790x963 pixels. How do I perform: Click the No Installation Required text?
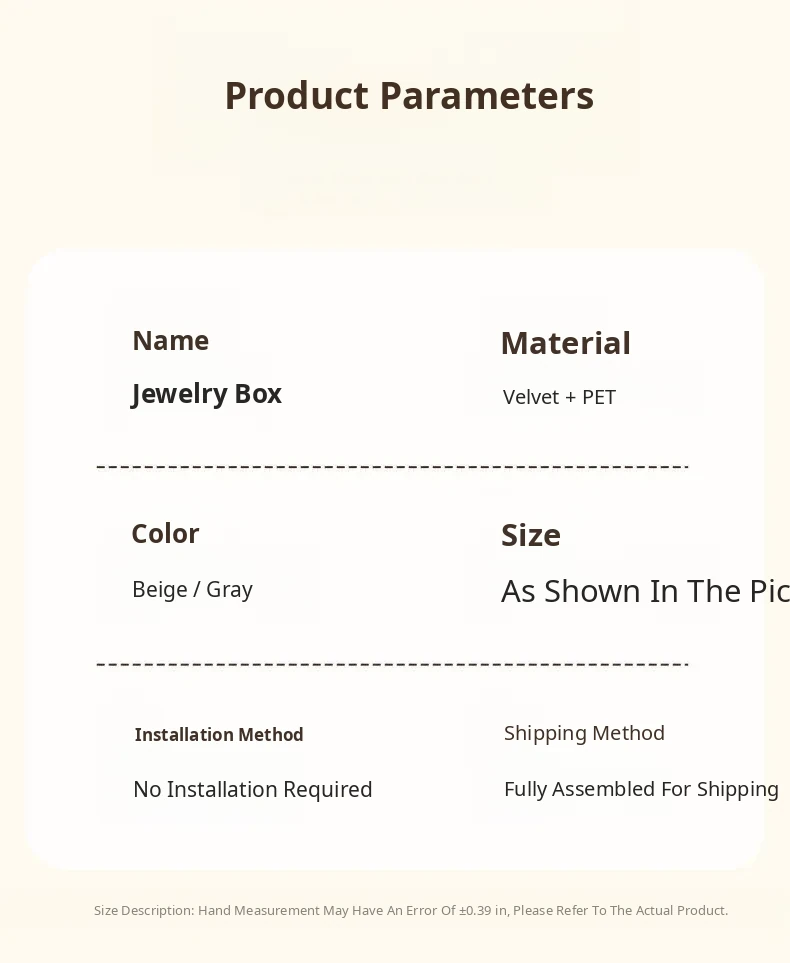click(252, 790)
